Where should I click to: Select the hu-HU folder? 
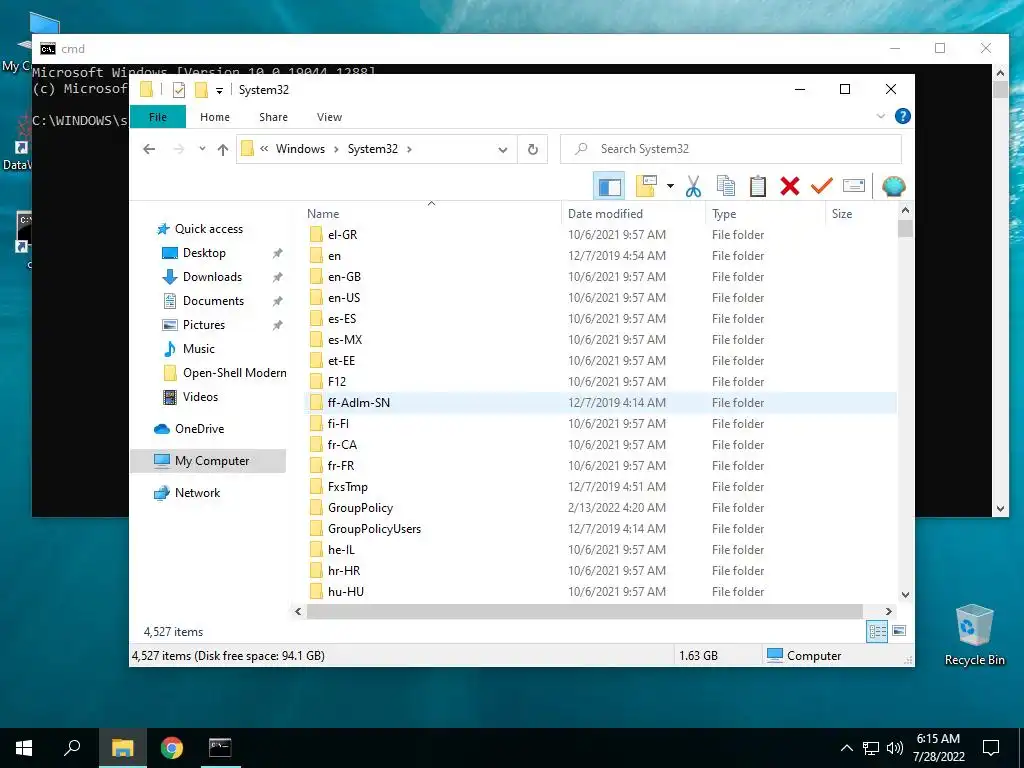pyautogui.click(x=345, y=592)
